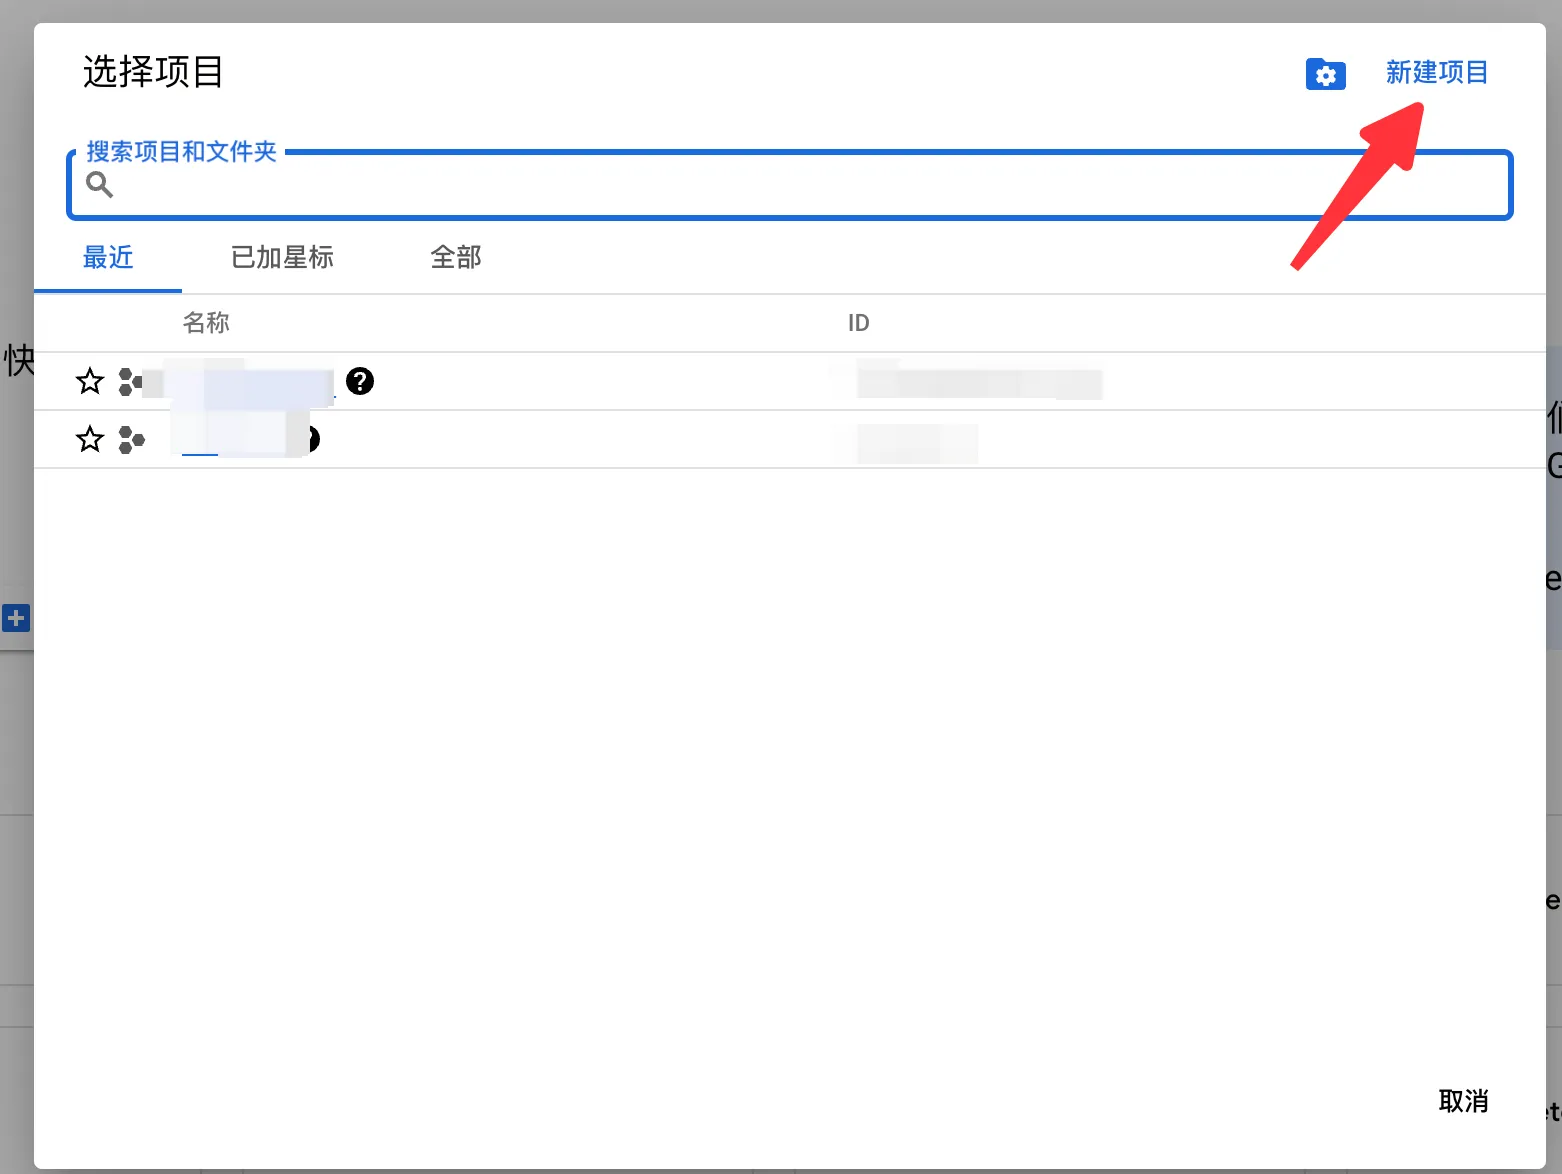Open help icon on first project row
The height and width of the screenshot is (1174, 1562).
[360, 381]
